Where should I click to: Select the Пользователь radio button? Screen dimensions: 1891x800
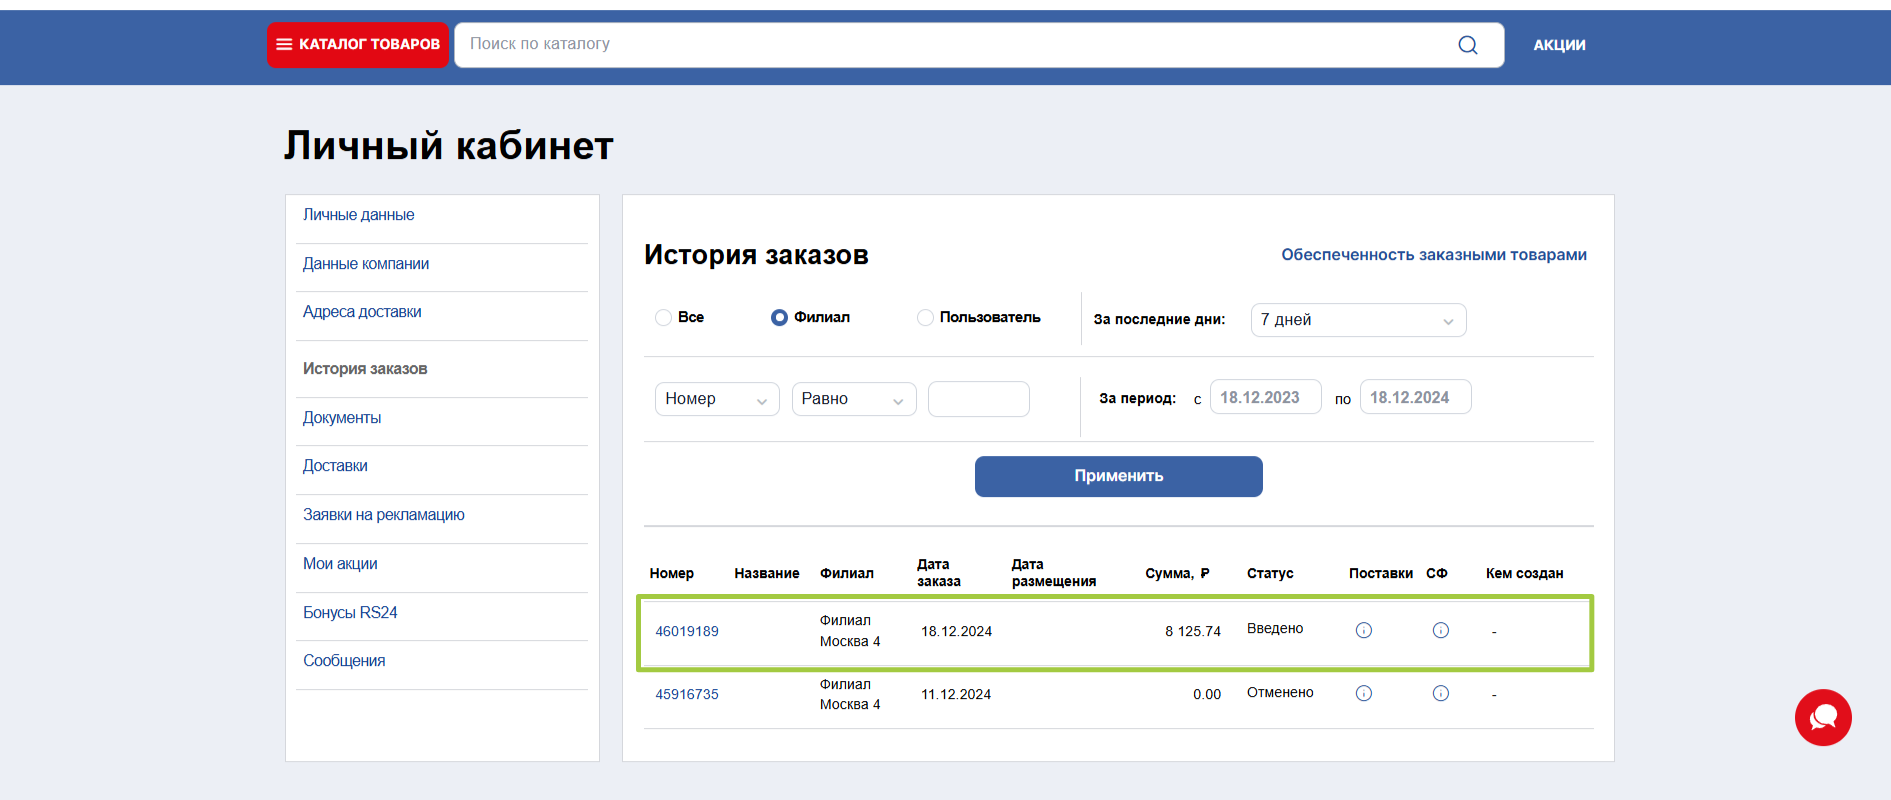(925, 317)
